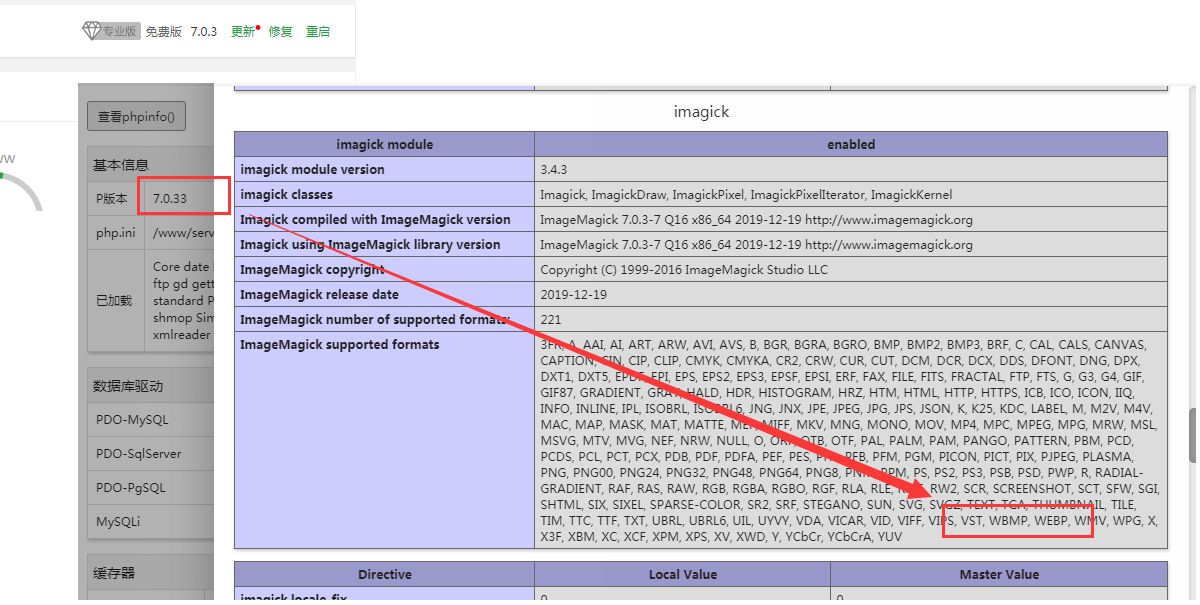Select the 缓存器 section header
Viewport: 1200px width, 605px height.
tap(114, 573)
